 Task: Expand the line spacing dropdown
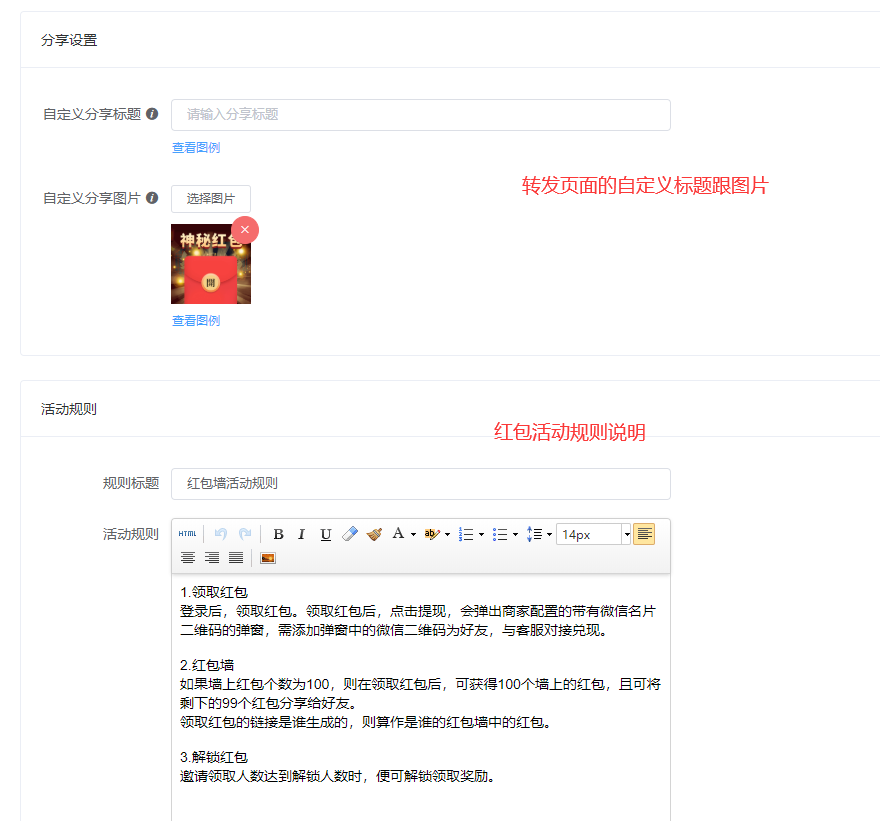pos(549,535)
